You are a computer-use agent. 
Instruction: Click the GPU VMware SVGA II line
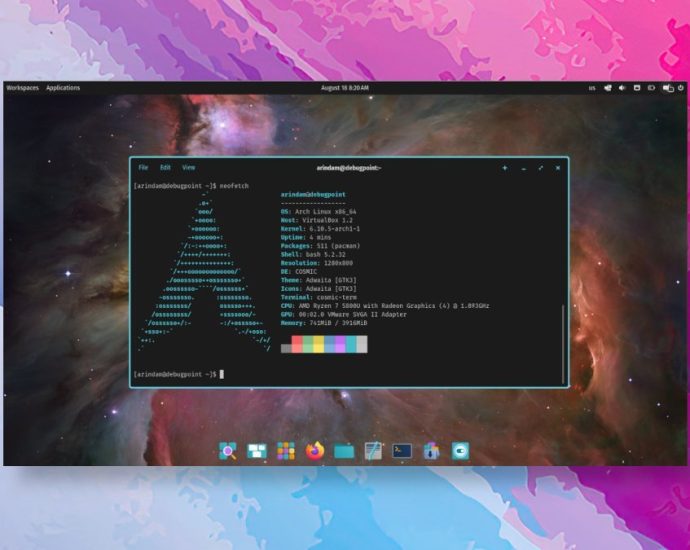tap(344, 315)
